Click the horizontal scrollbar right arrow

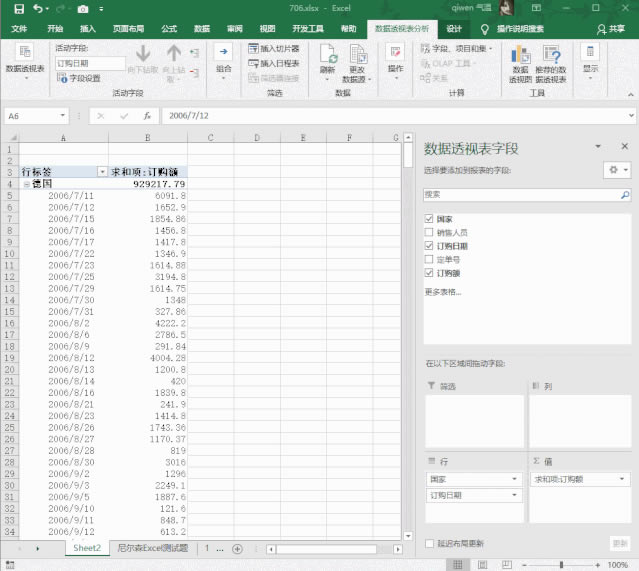[x=398, y=549]
